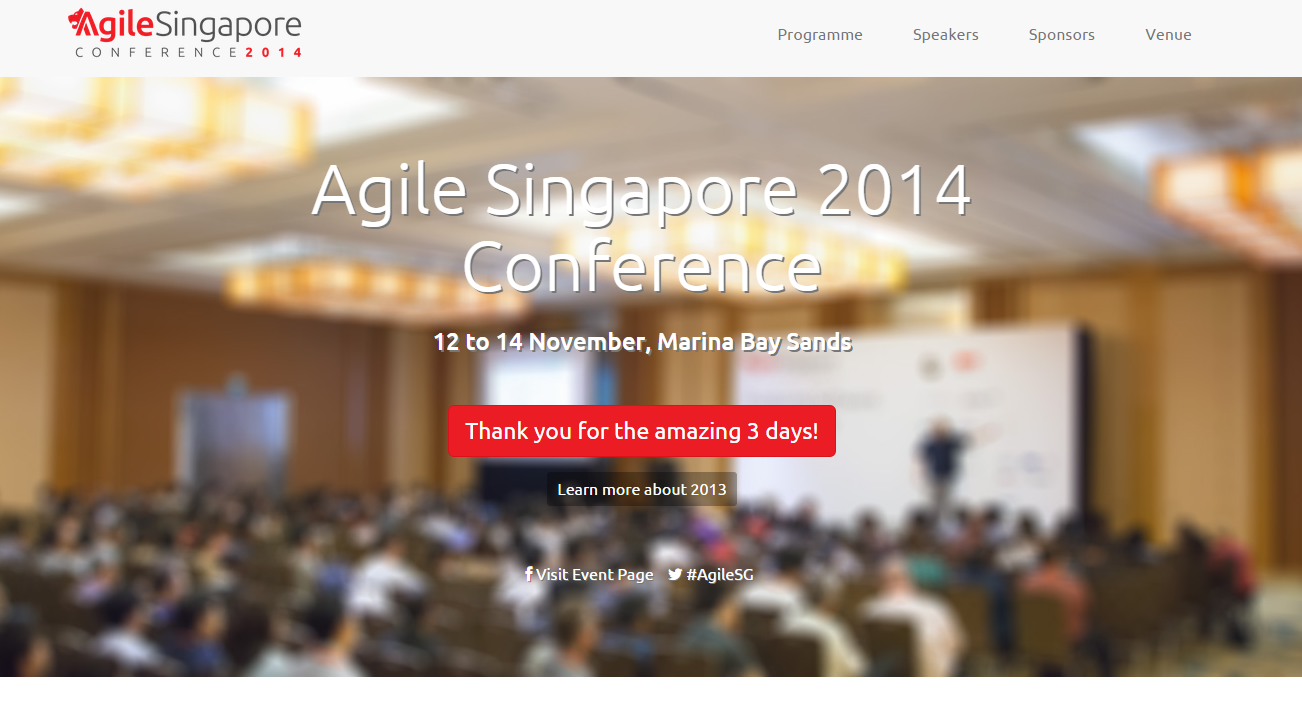Click the large 'Conference' headline word
This screenshot has width=1302, height=701.
(641, 267)
